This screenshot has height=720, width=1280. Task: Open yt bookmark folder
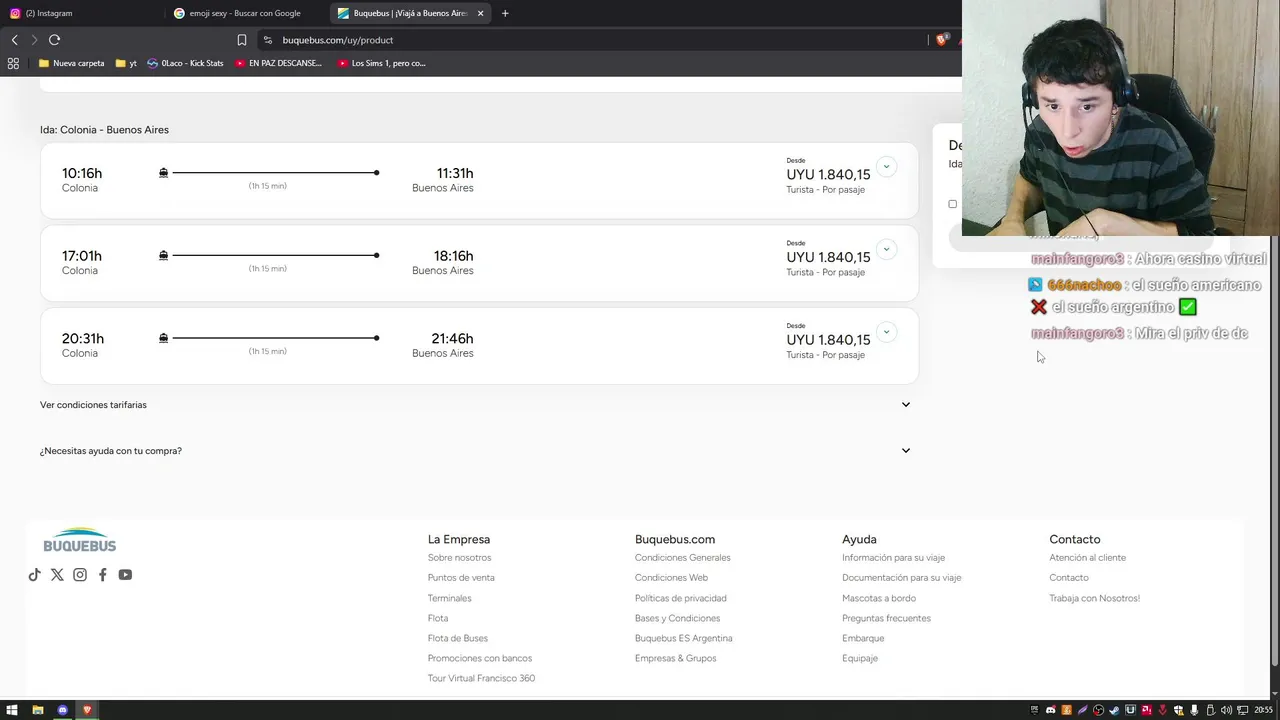click(x=126, y=63)
